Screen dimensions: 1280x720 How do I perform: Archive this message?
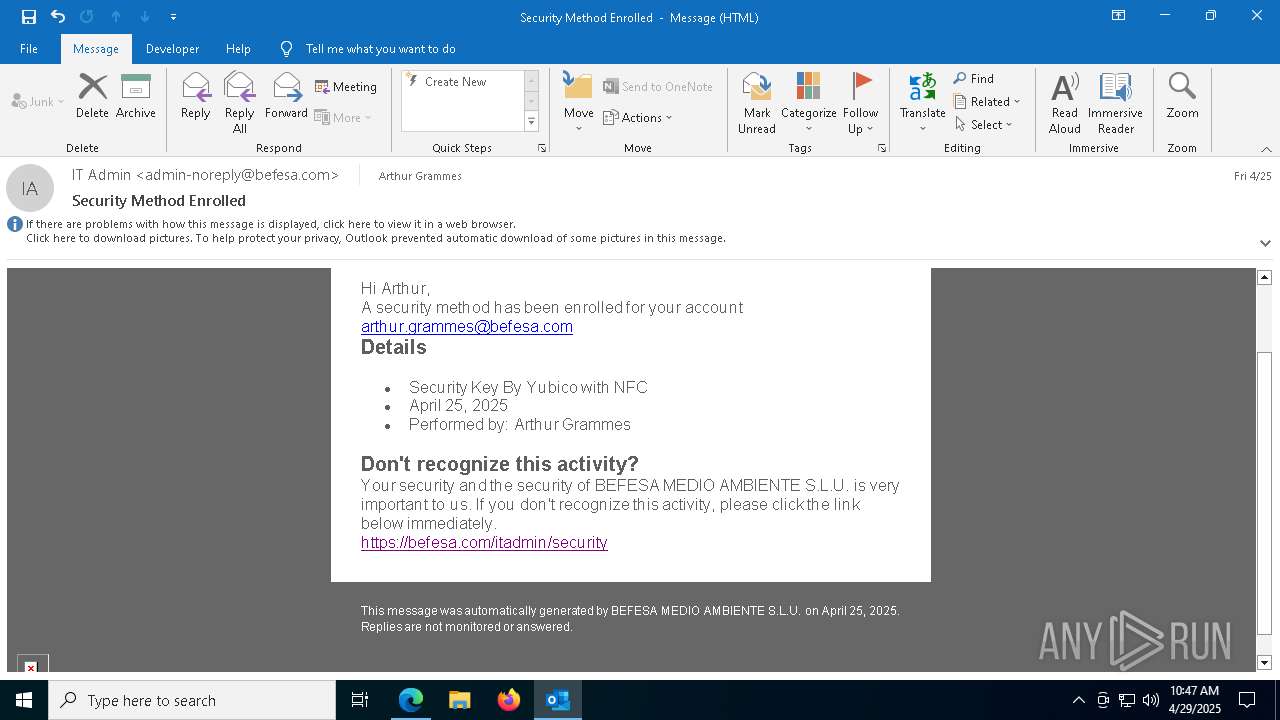tap(136, 96)
